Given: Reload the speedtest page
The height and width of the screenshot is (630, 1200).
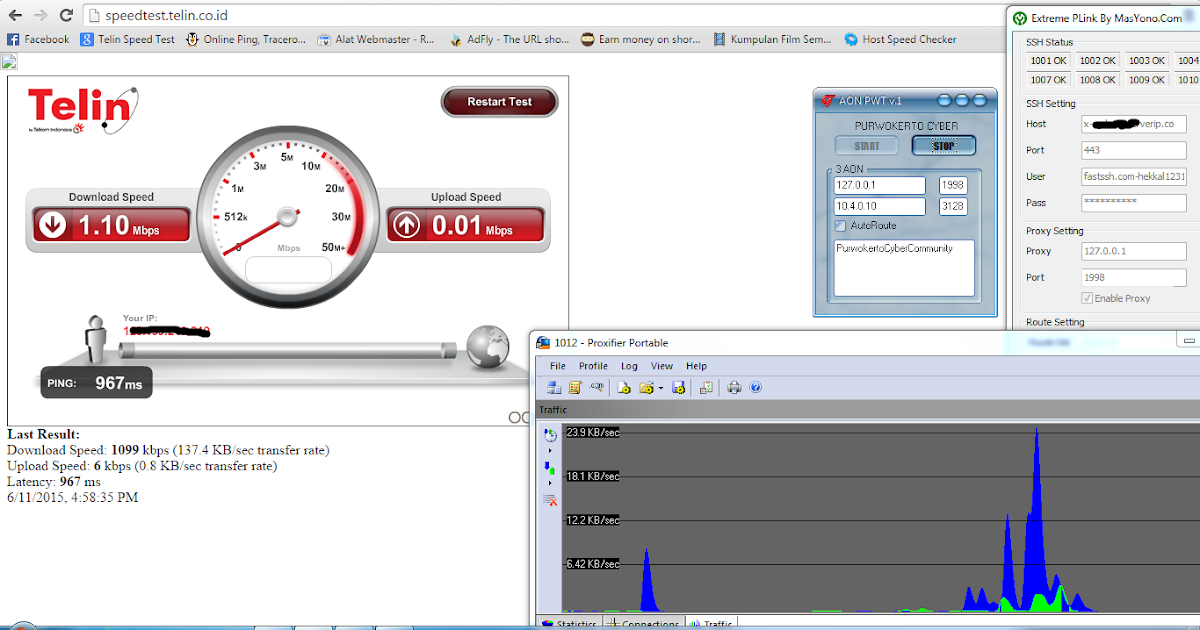Looking at the screenshot, I should [65, 15].
